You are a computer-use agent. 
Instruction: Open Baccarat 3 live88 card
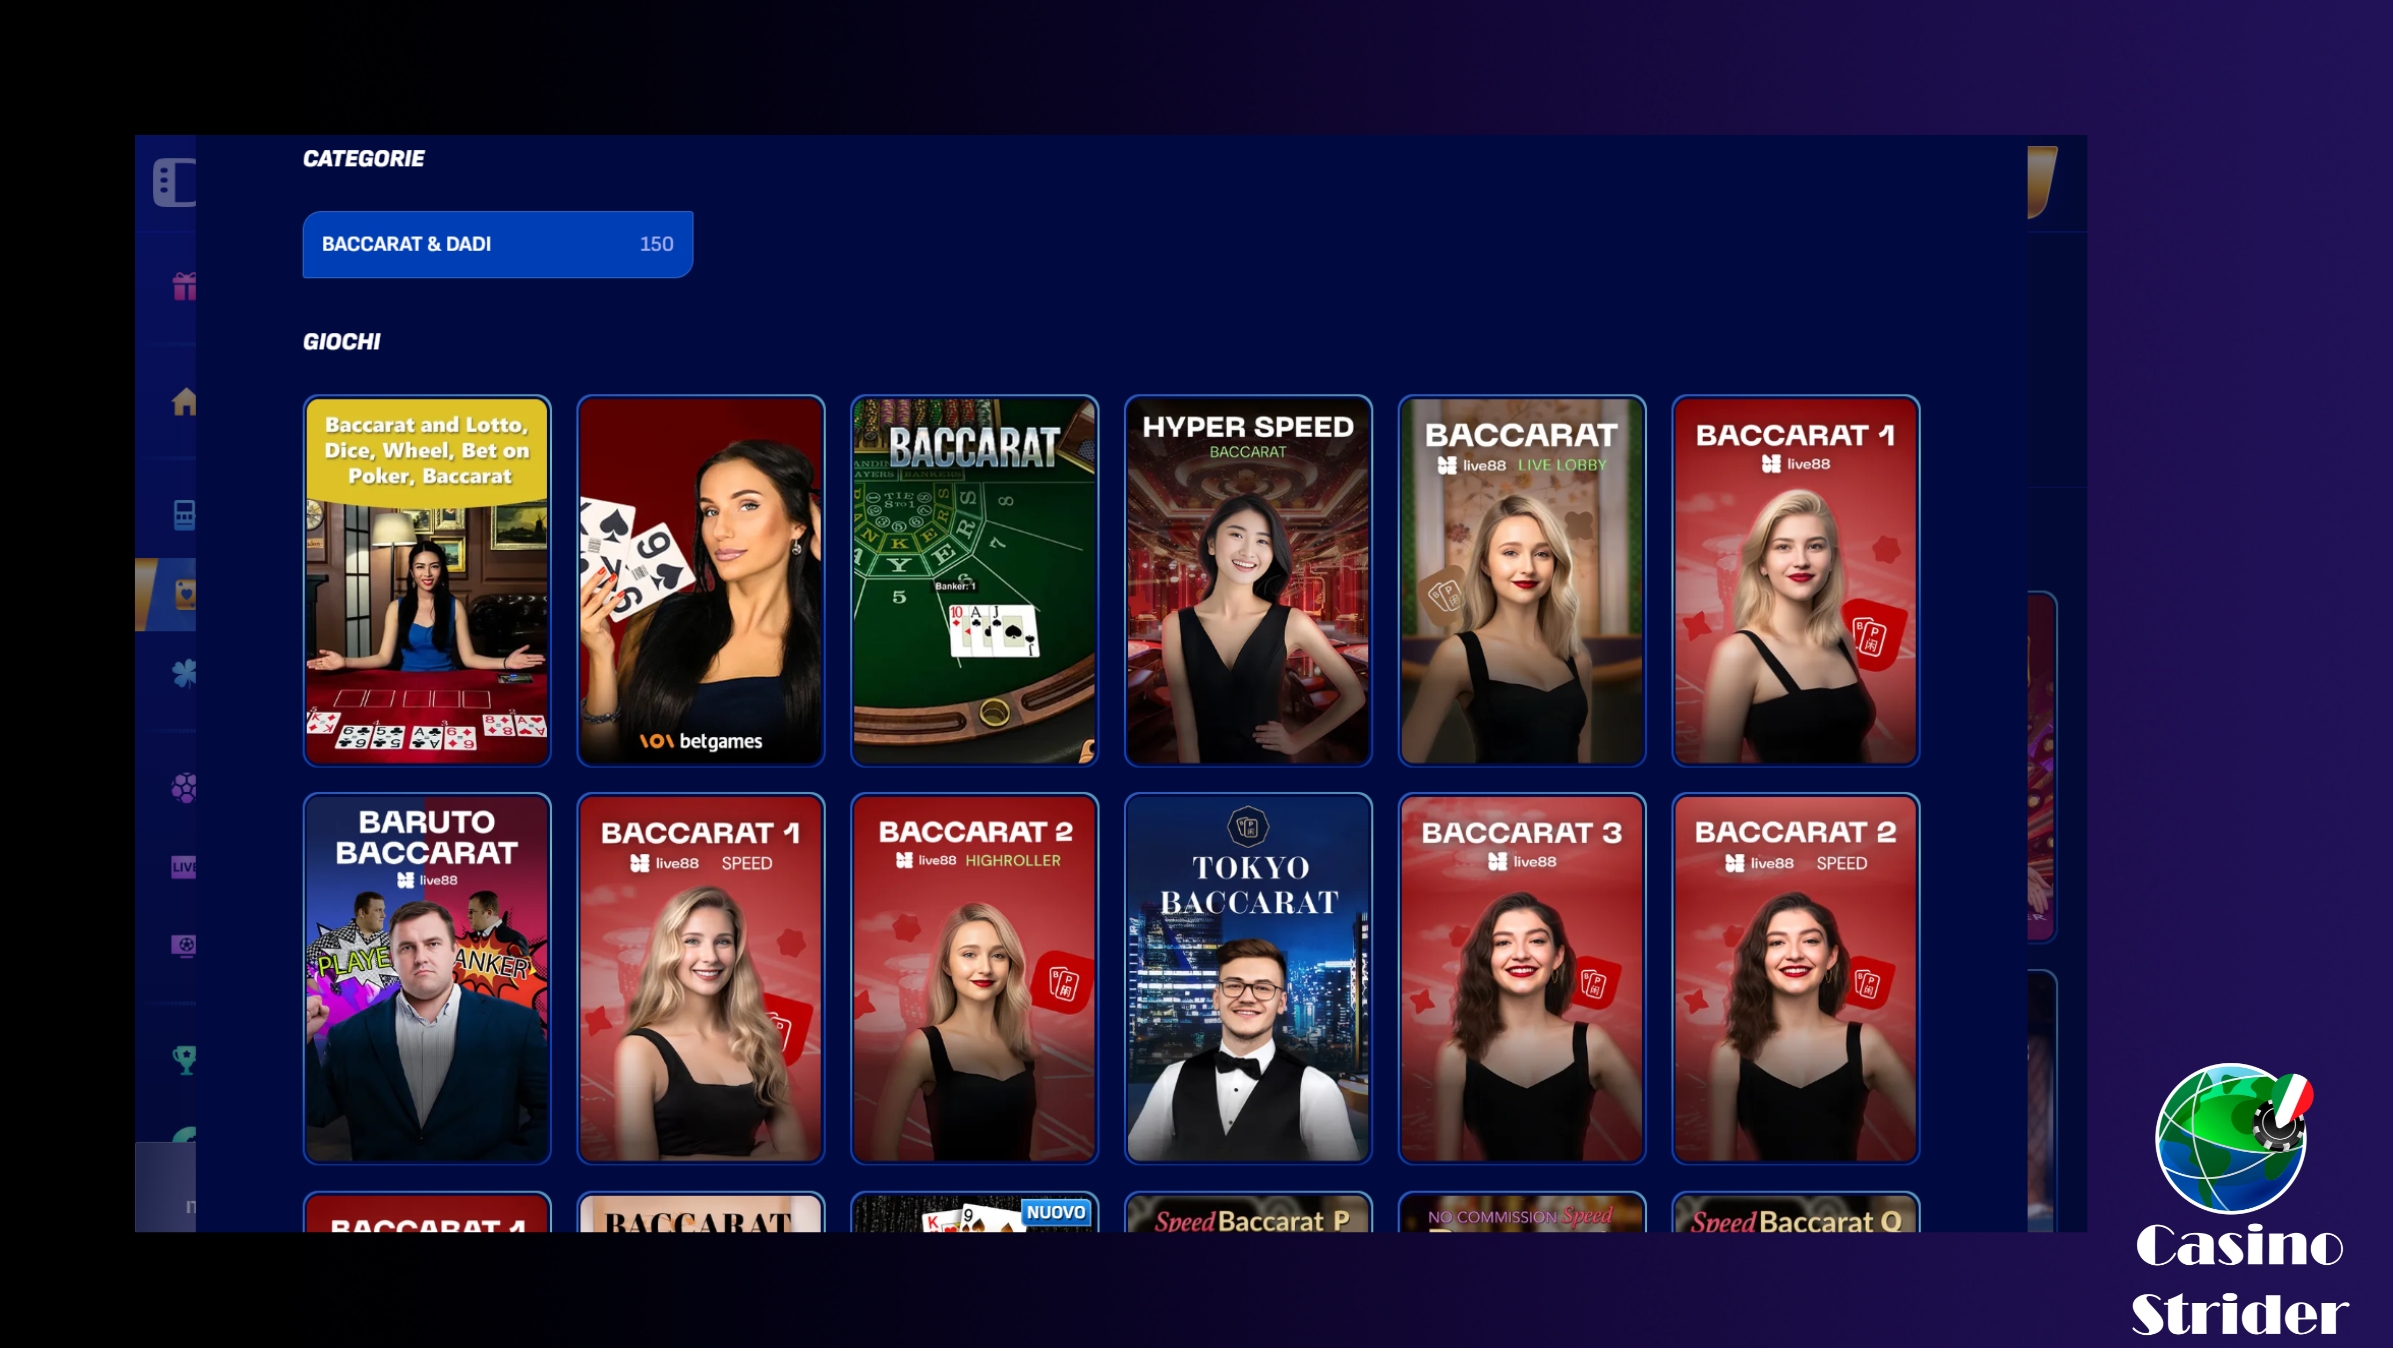click(1522, 979)
